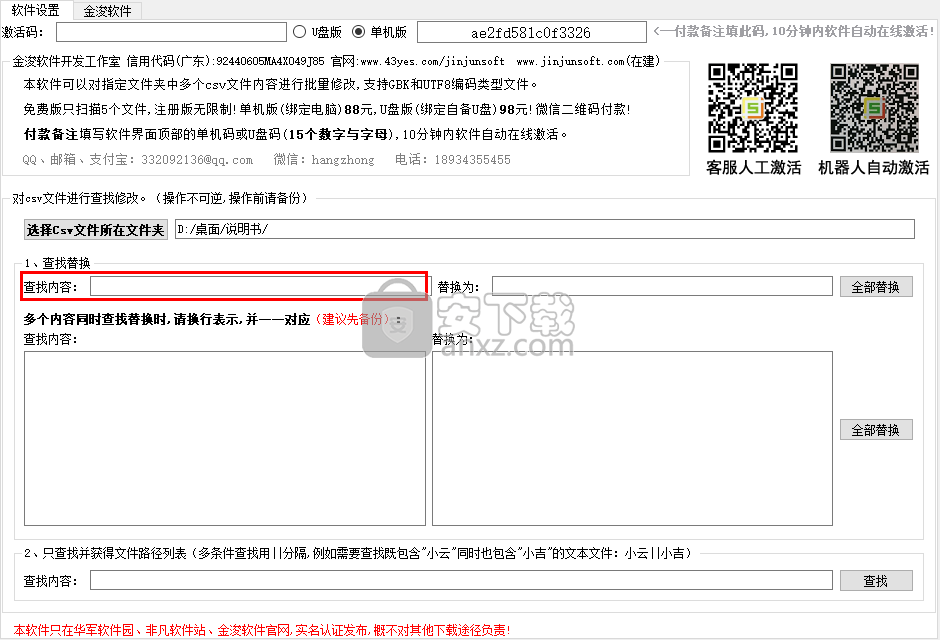
Task: Click the 查找 button
Action: tap(876, 581)
